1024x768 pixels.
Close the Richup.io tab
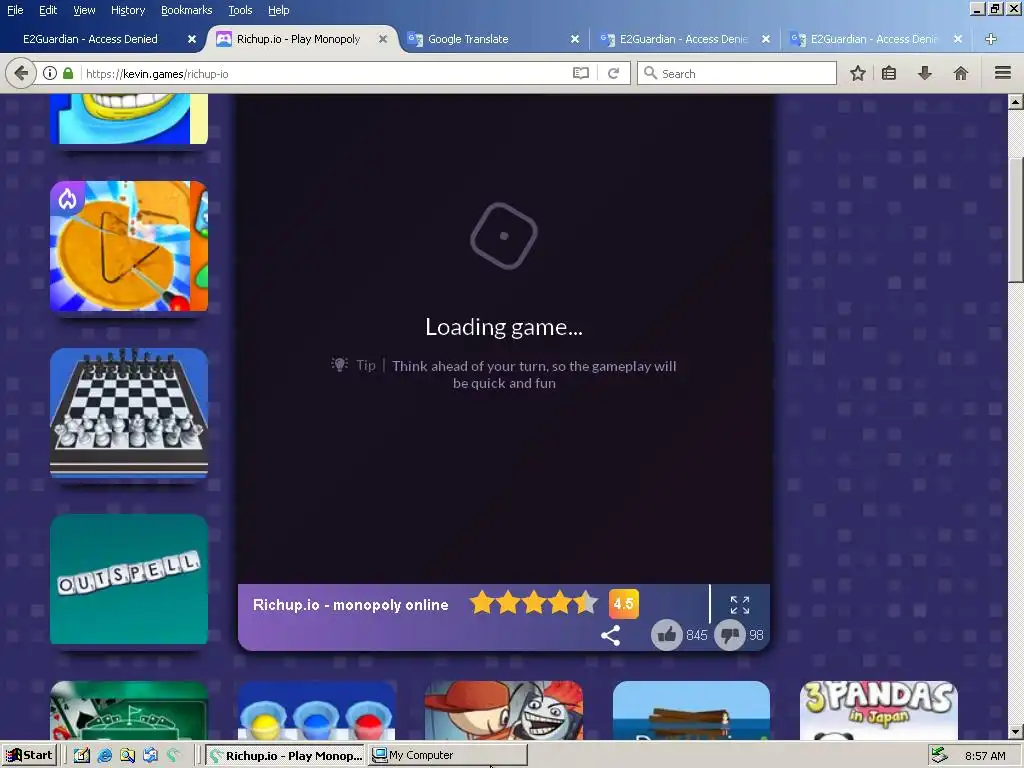[383, 39]
